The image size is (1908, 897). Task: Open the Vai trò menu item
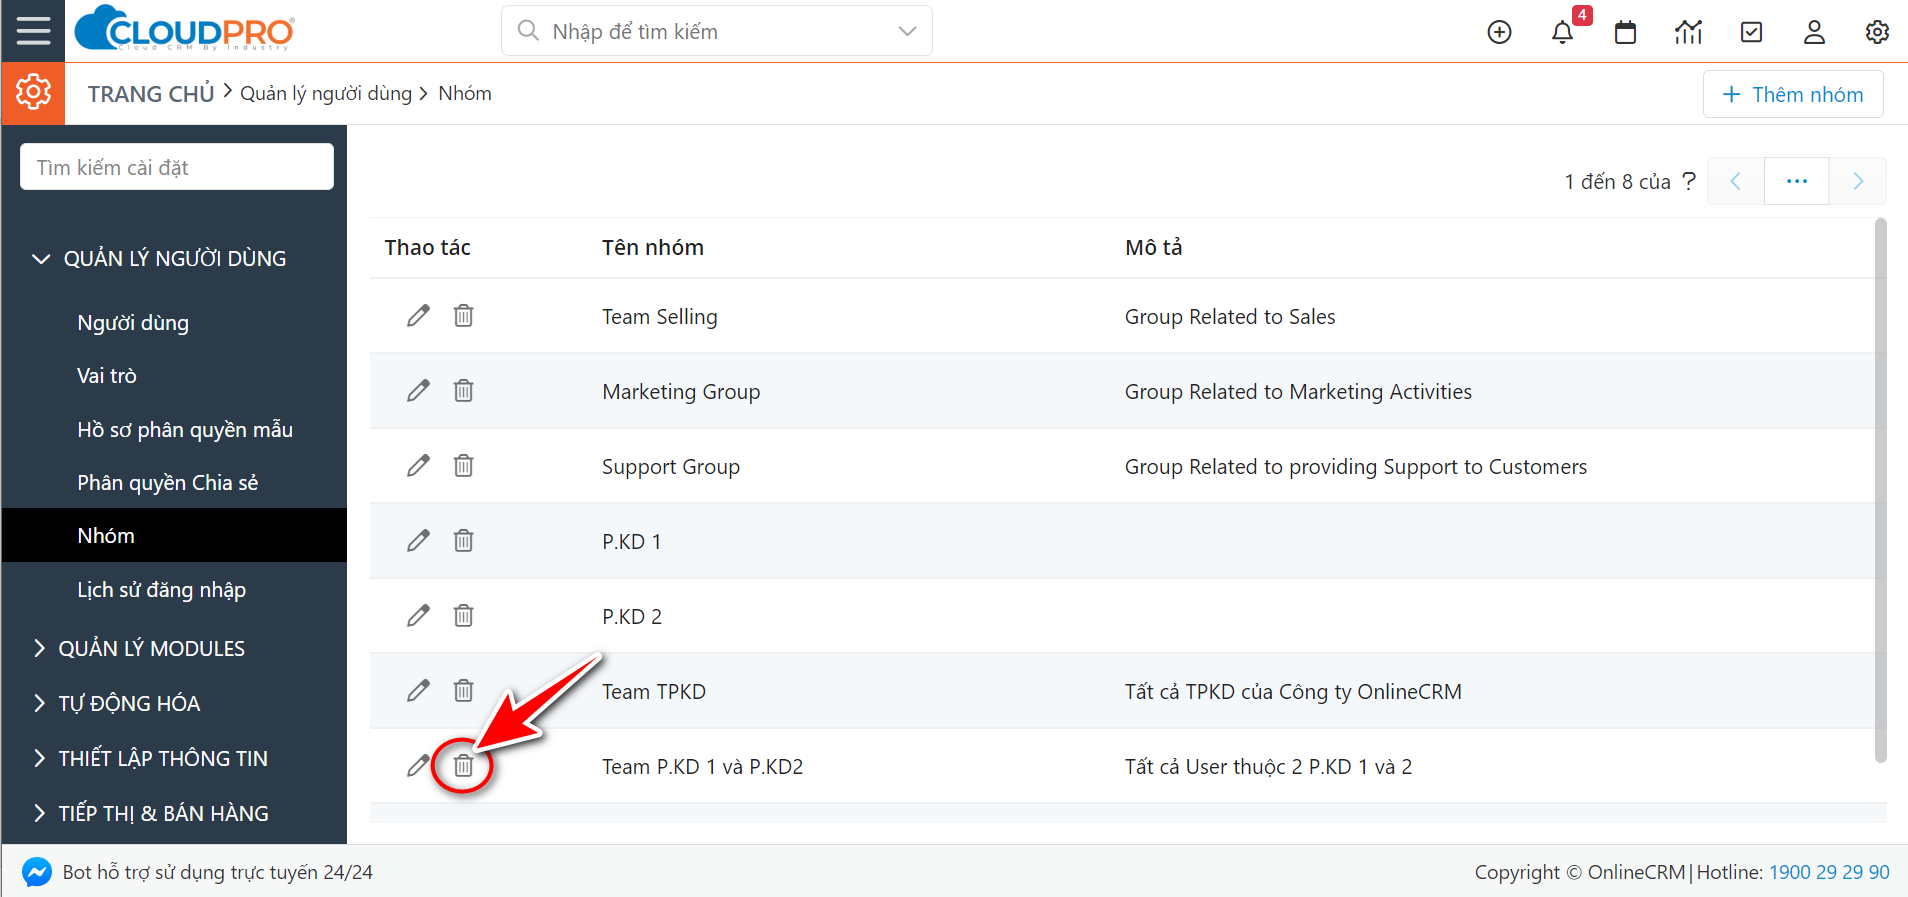point(107,376)
